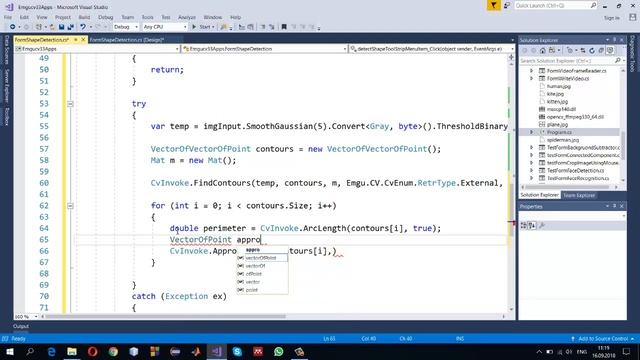Open File Explorer from taskbar

(72, 351)
